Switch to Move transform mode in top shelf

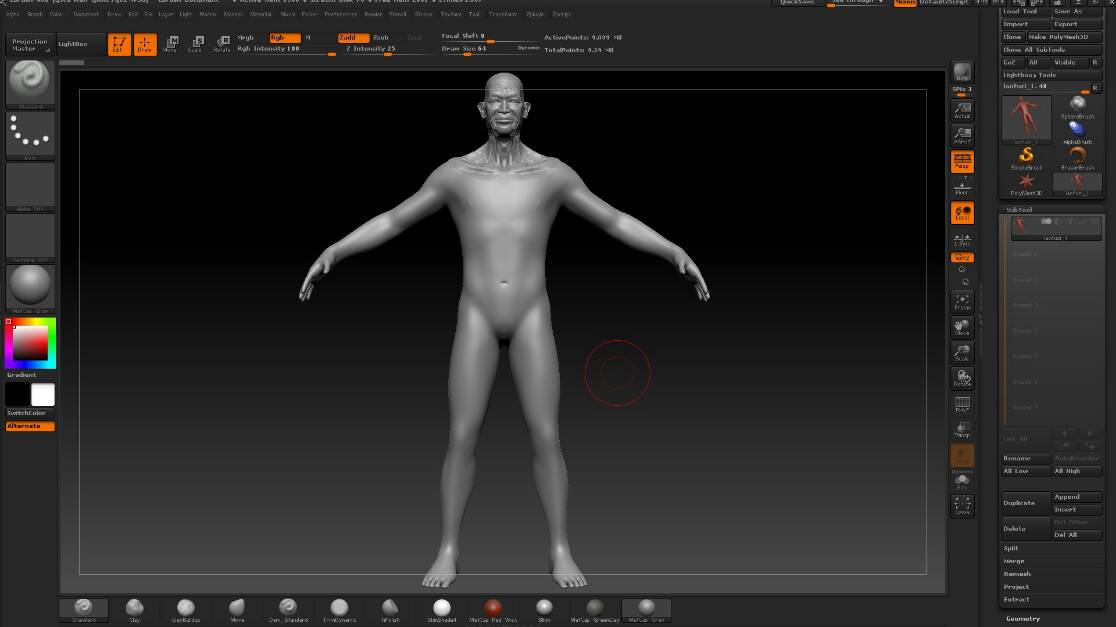pyautogui.click(x=171, y=44)
